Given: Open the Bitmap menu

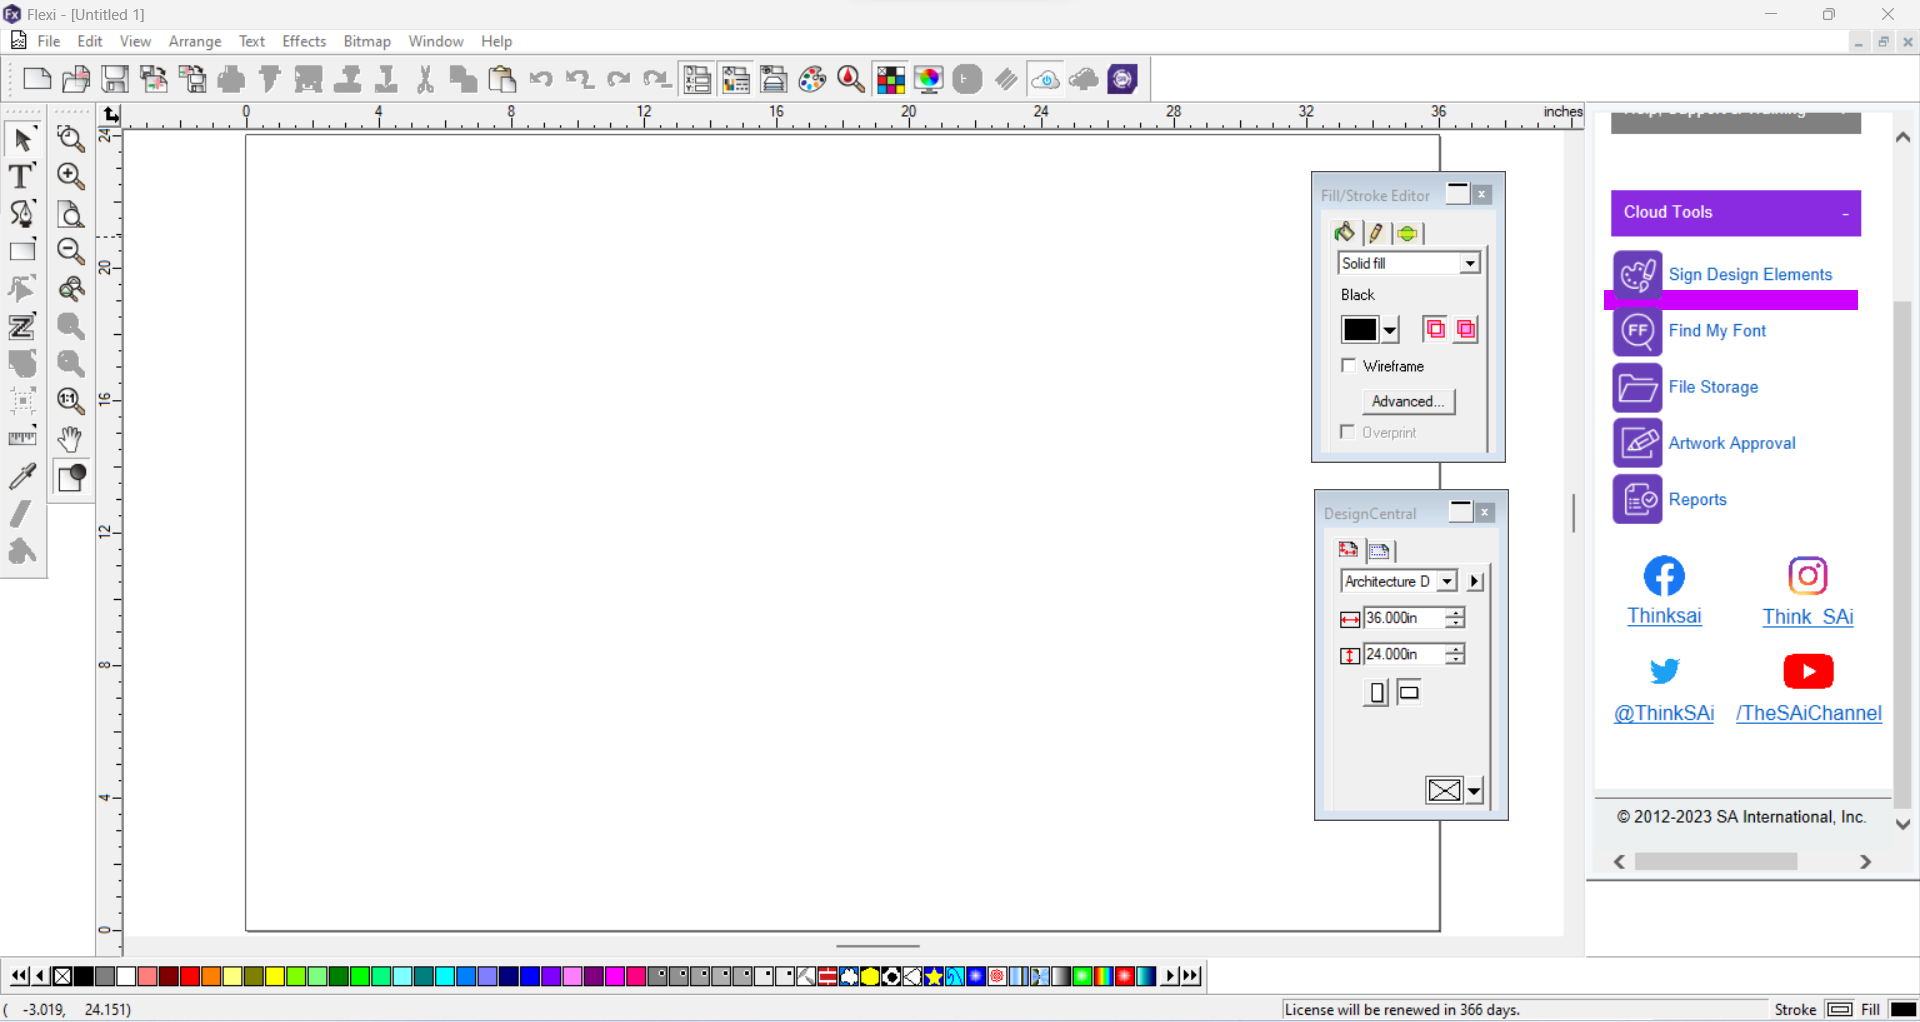Looking at the screenshot, I should [x=366, y=41].
